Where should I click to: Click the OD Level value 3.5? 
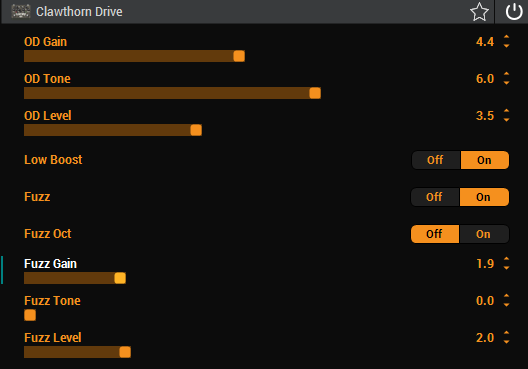pyautogui.click(x=485, y=116)
